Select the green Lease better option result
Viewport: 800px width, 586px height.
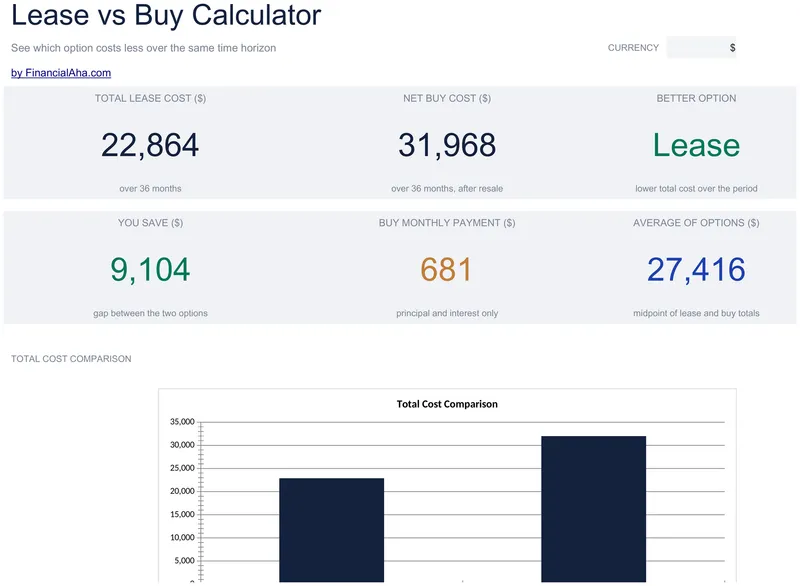(x=696, y=145)
